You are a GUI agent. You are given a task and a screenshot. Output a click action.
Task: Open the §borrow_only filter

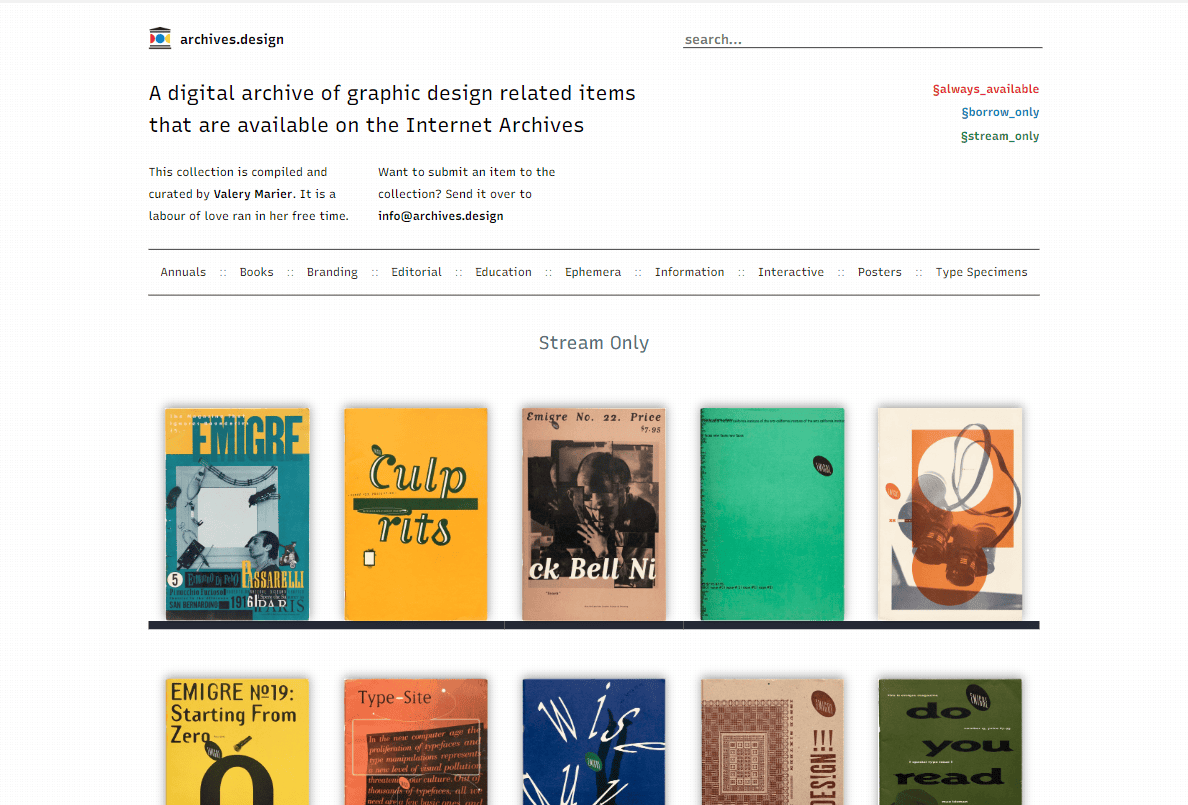pos(1000,112)
